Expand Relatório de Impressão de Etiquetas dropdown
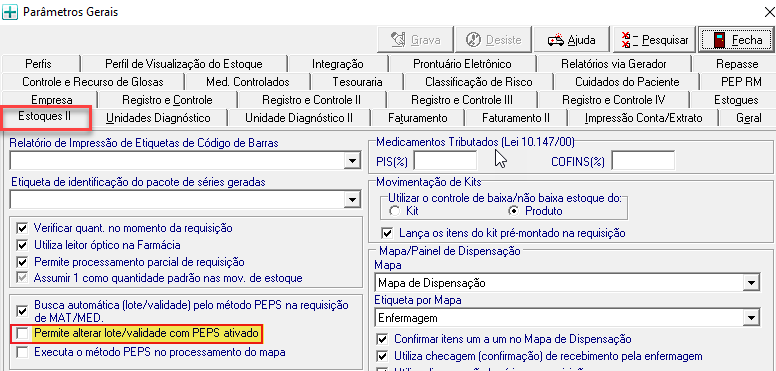This screenshot has height=371, width=776. pos(352,161)
